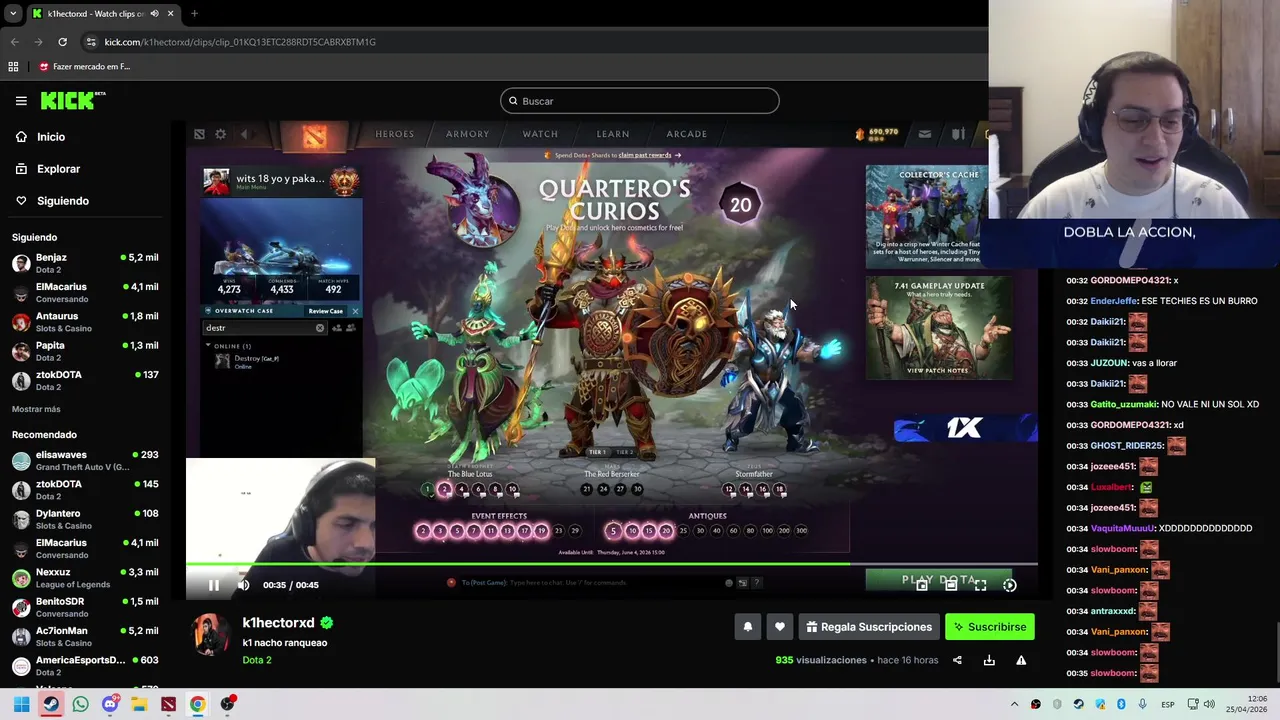Click the Bluetooth tray icon

point(1121,704)
